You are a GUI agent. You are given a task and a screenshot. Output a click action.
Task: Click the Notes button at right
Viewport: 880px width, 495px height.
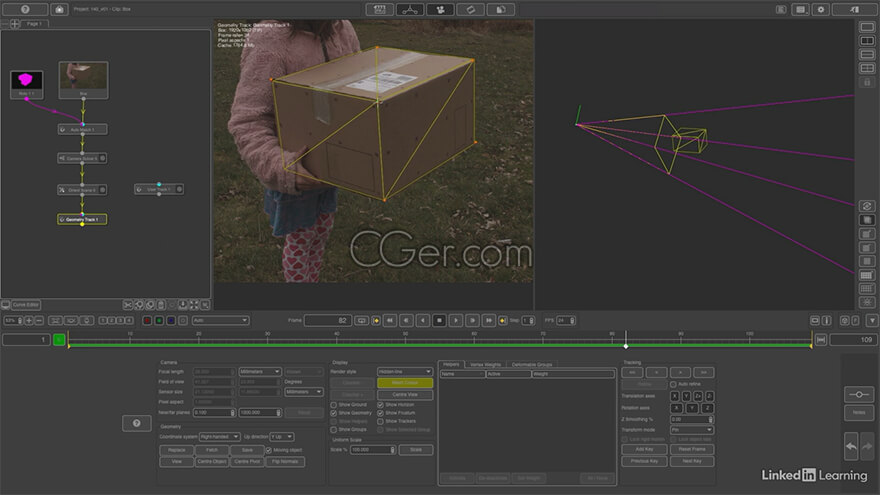[859, 412]
